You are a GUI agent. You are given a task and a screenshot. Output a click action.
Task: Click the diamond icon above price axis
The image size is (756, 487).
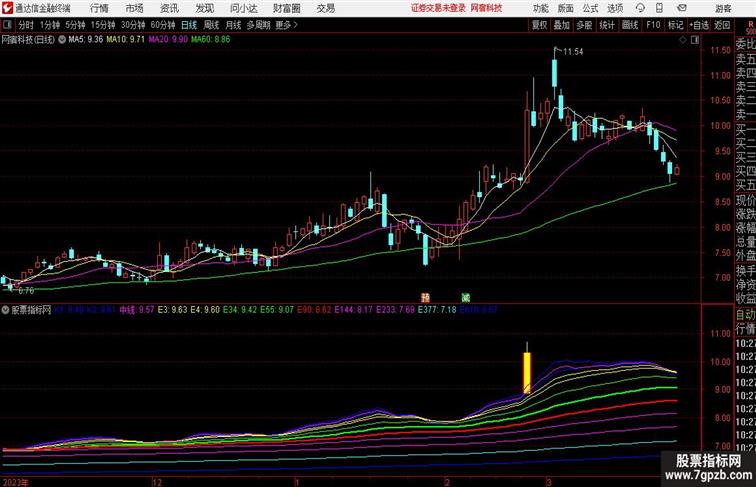(683, 40)
